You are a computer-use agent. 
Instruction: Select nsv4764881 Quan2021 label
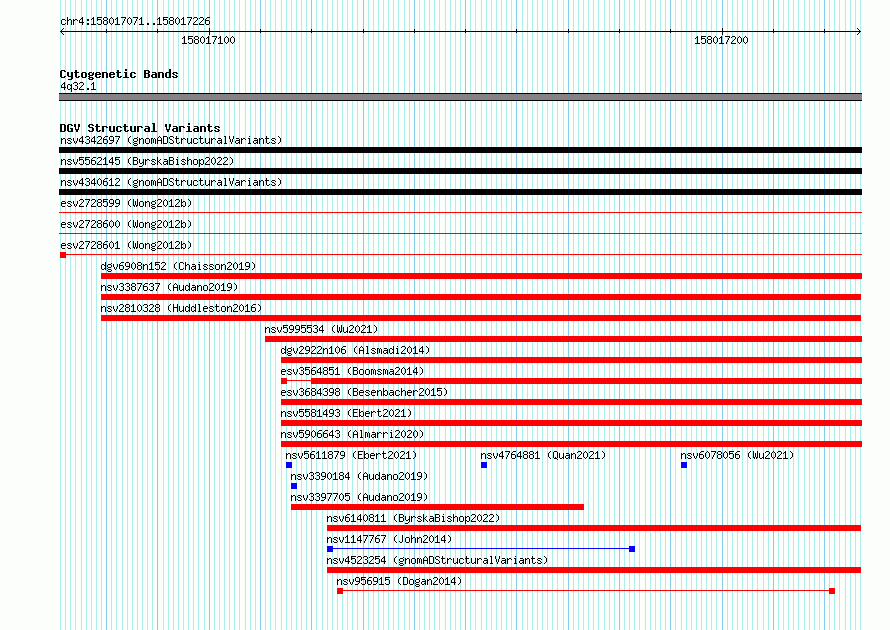543,455
